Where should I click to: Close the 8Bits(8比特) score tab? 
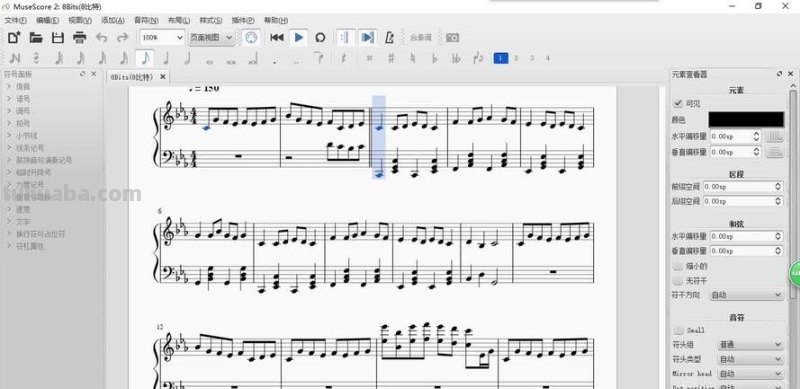click(163, 77)
